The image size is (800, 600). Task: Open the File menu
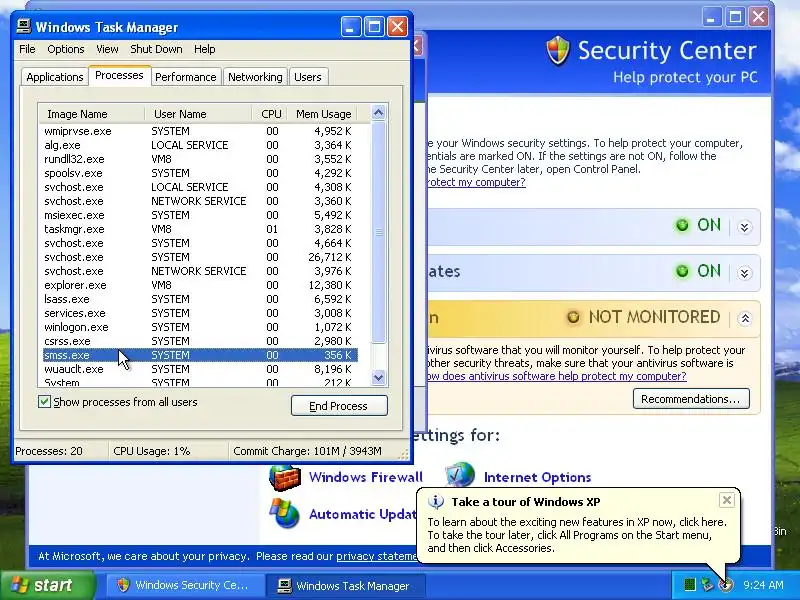(x=27, y=49)
